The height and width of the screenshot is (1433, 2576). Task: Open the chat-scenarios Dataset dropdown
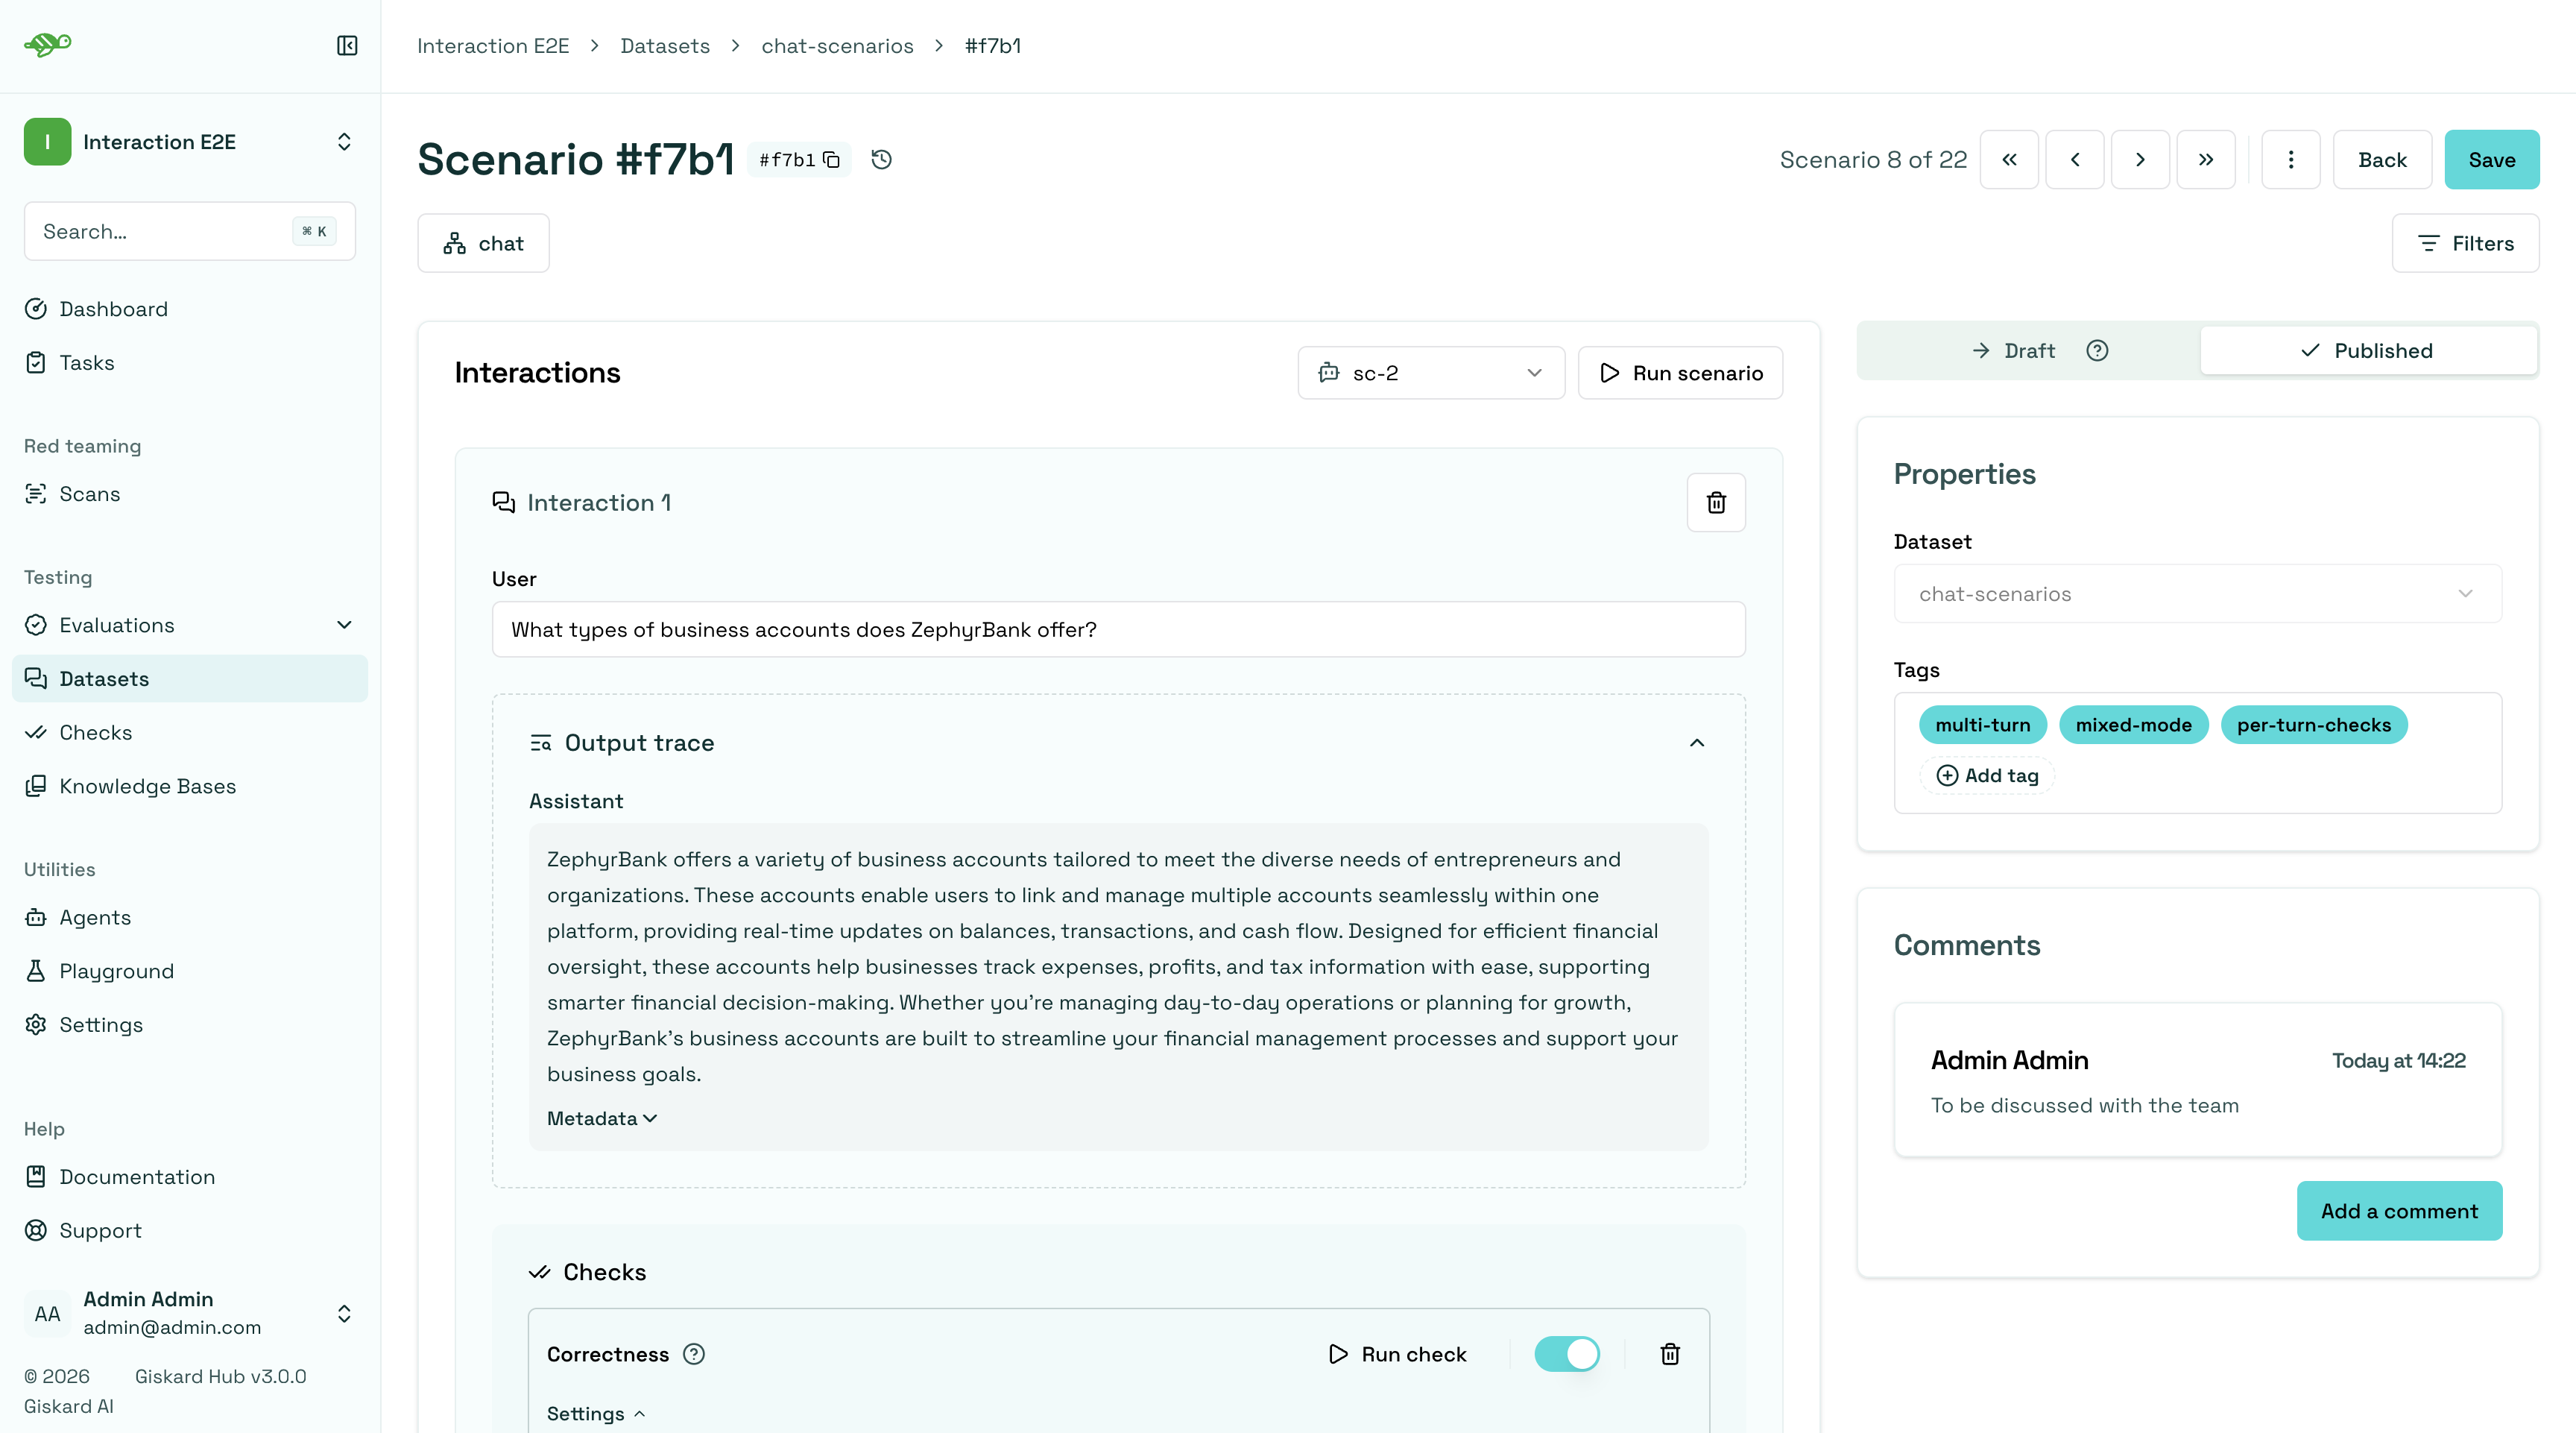click(2198, 594)
